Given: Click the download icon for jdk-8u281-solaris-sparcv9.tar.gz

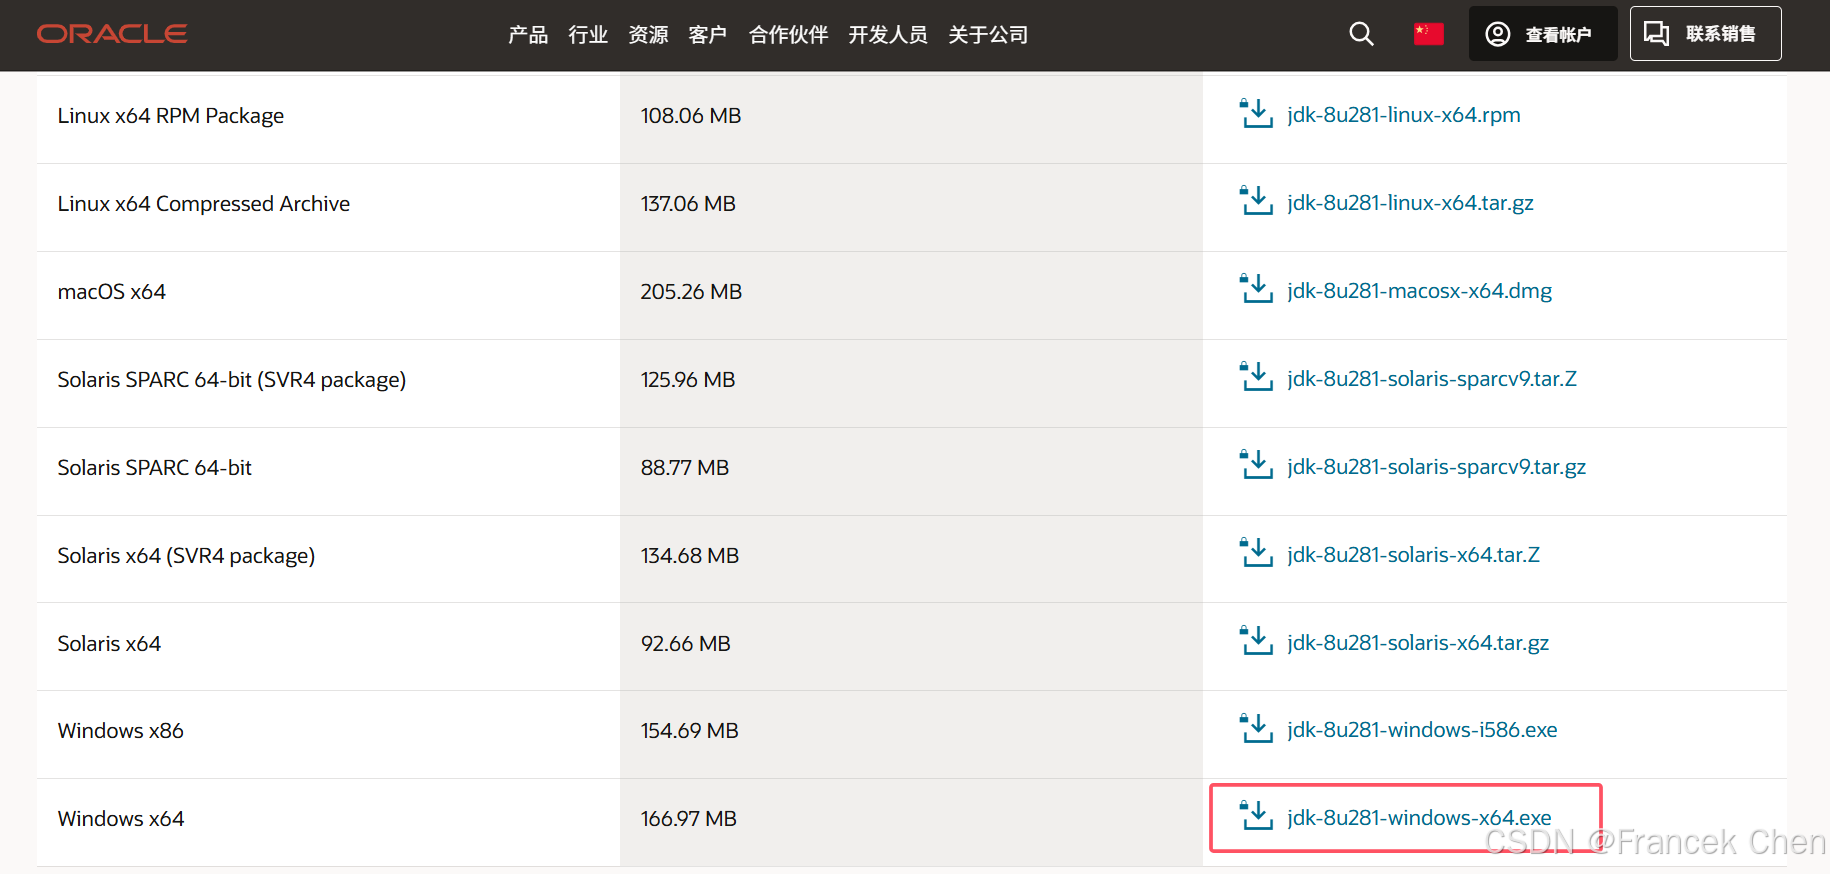Looking at the screenshot, I should coord(1256,466).
